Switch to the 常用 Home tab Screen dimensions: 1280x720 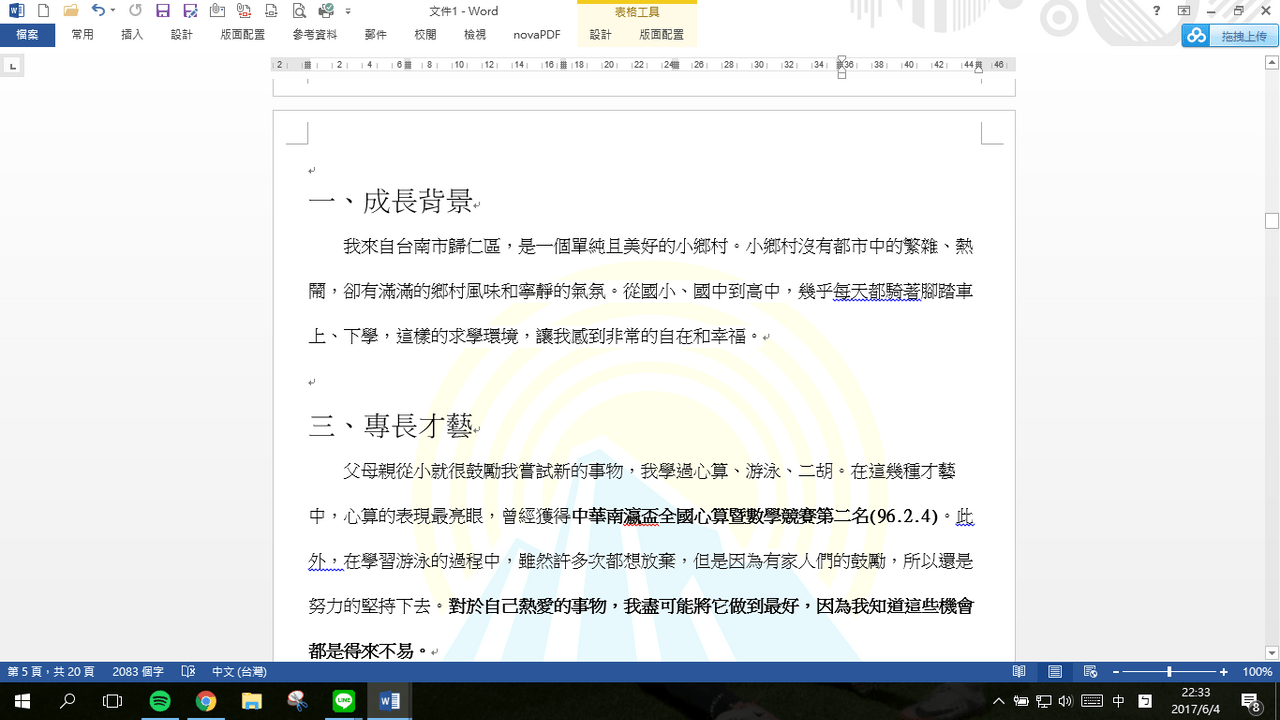click(82, 34)
